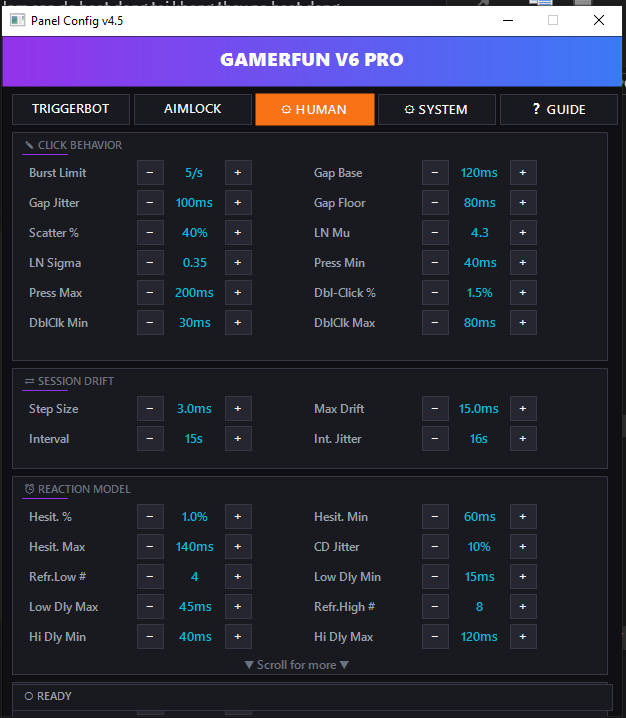
Task: Lower the Scatter % value
Action: pos(150,233)
